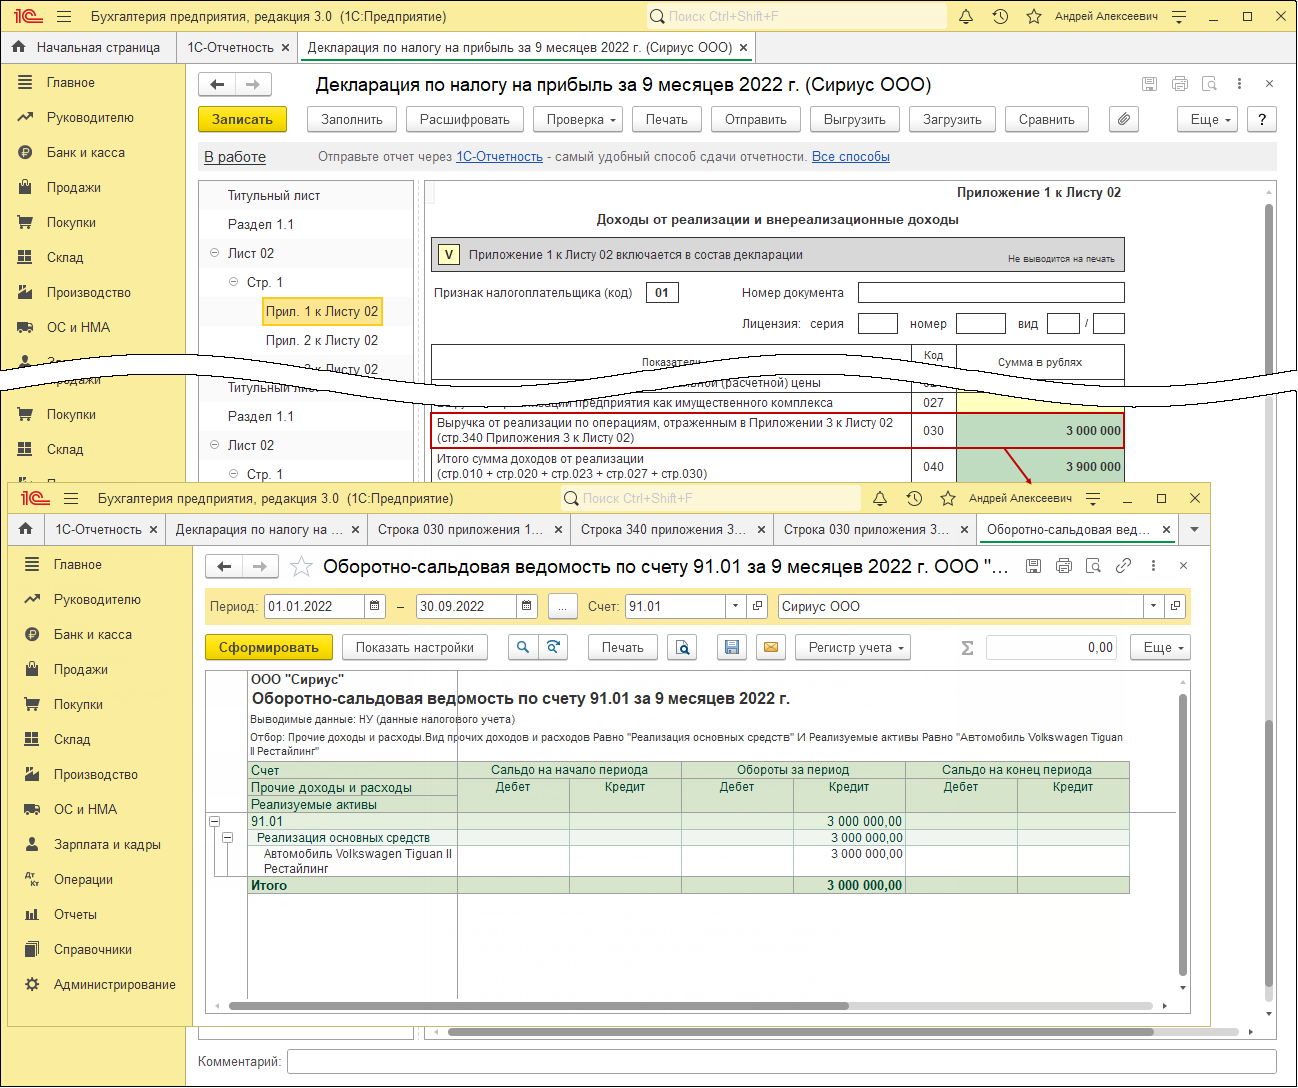Toggle Приложение 1 к Листу 02 inclusion checkbox
The width and height of the screenshot is (1298, 1088).
[448, 255]
